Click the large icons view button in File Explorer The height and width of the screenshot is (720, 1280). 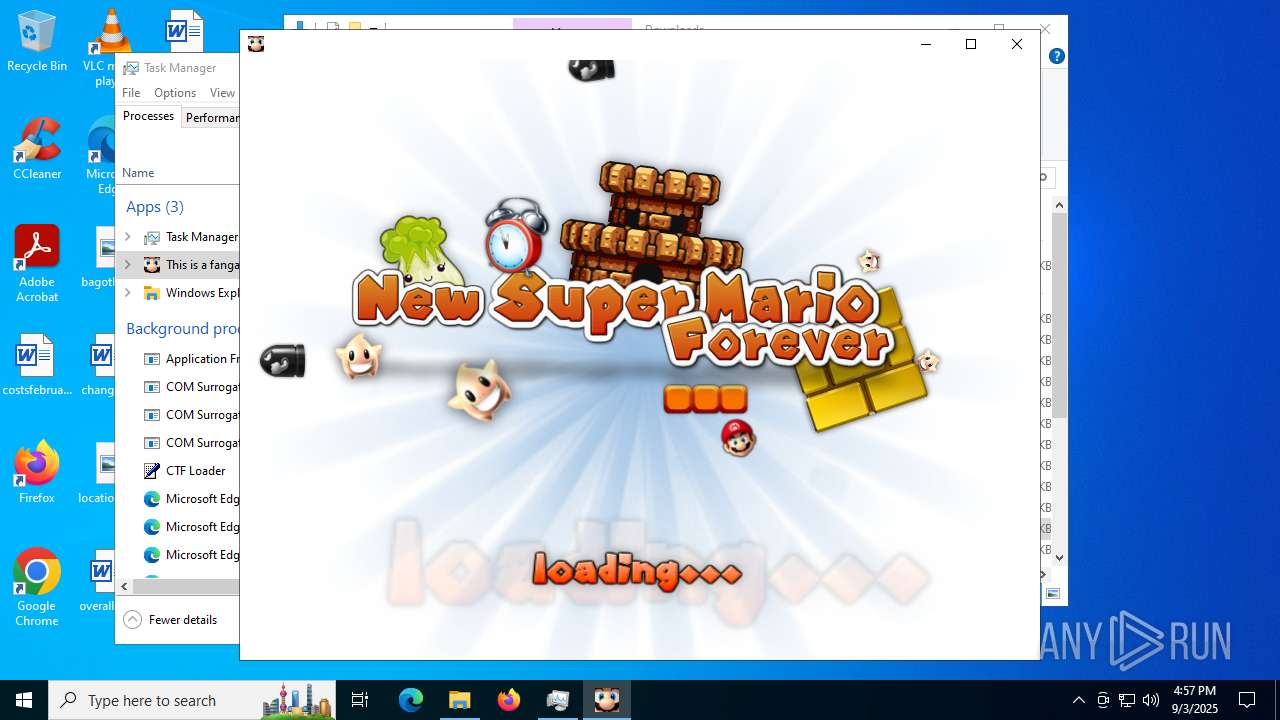pyautogui.click(x=1053, y=594)
